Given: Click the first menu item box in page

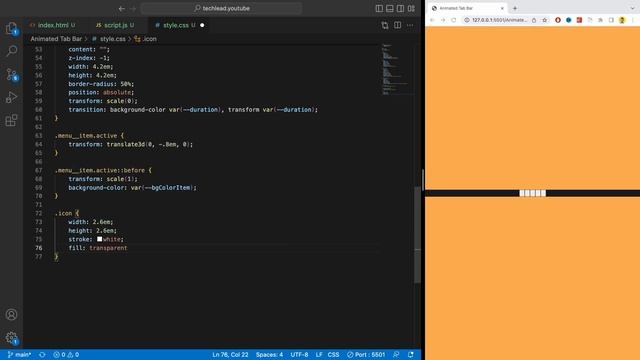Looking at the screenshot, I should 522,193.
